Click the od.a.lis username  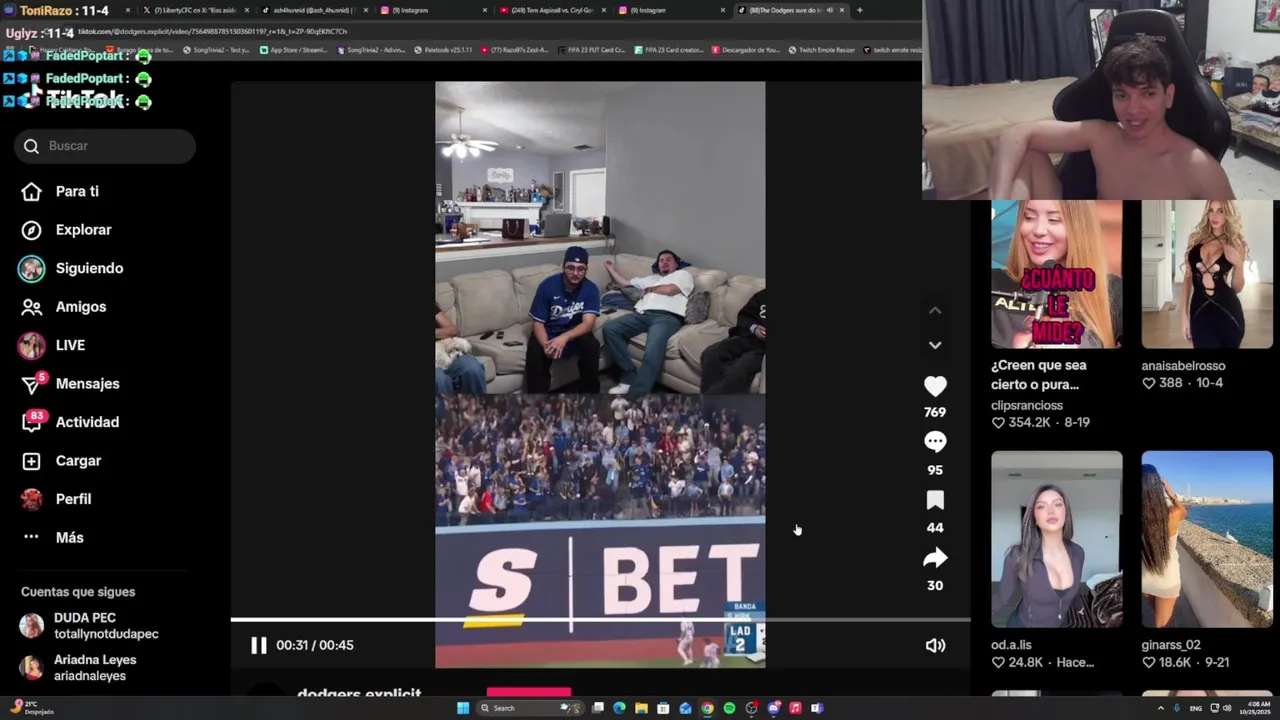point(1011,645)
